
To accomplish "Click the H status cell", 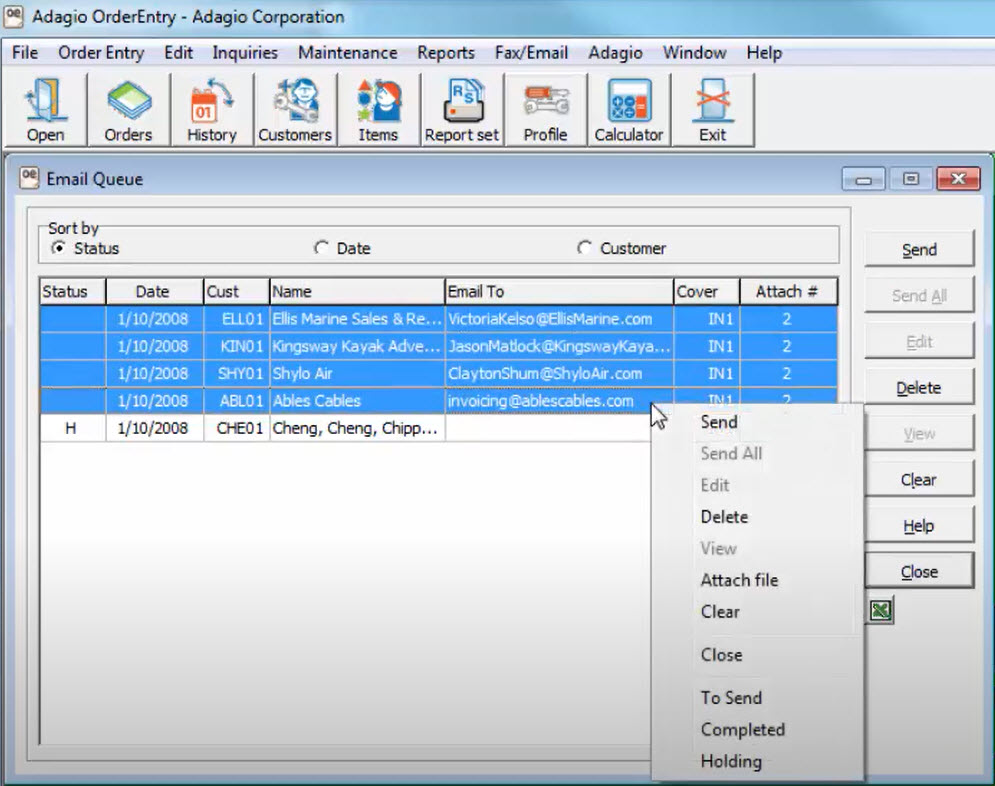I will click(72, 428).
